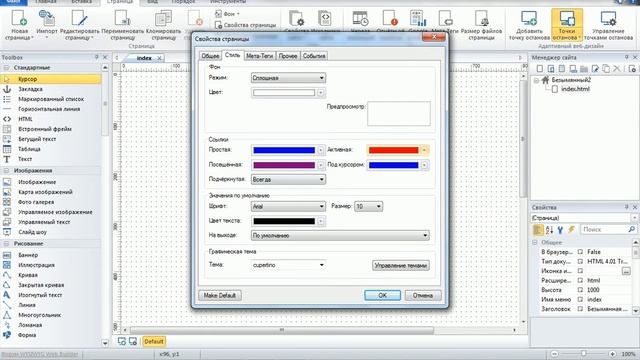Switch to the Прочее dialog tab
This screenshot has height=360, width=640.
click(288, 56)
